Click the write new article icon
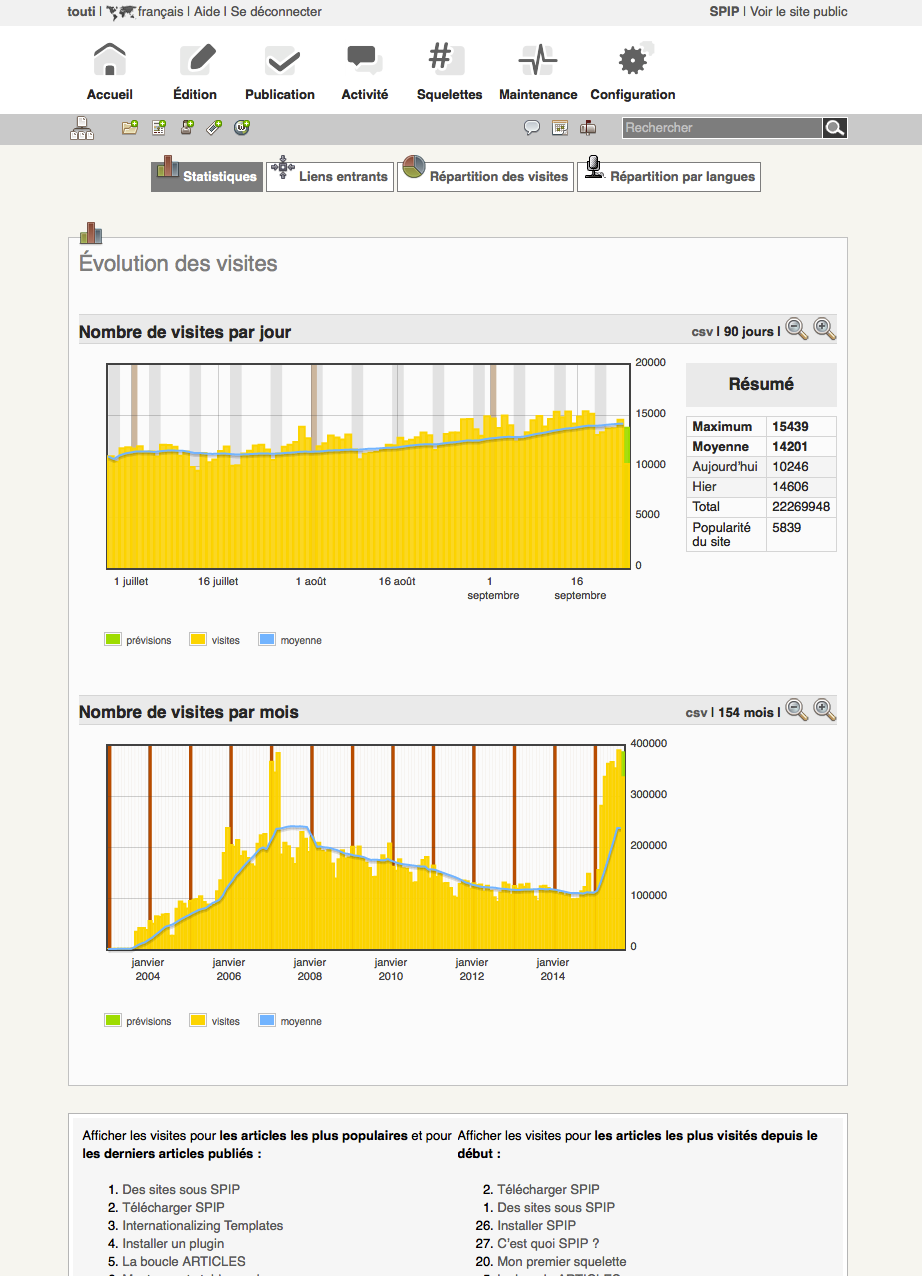Image resolution: width=922 pixels, height=1276 pixels. (x=158, y=128)
